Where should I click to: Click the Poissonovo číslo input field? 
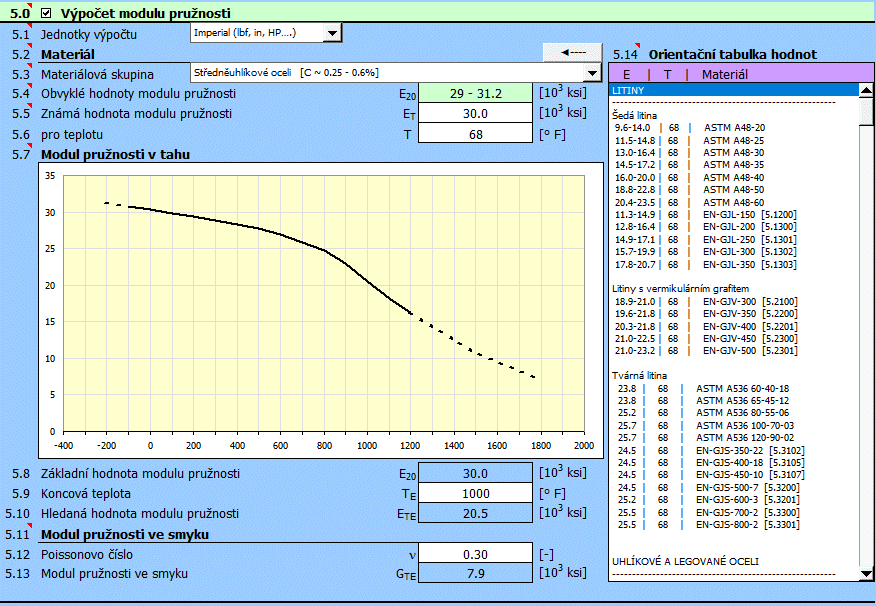pos(475,555)
